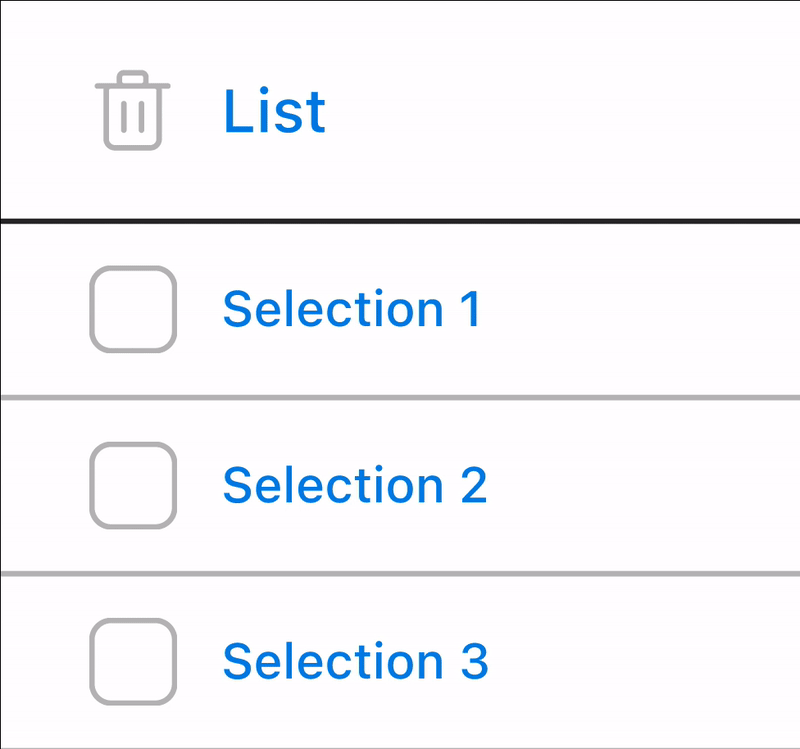Choose the Selection 2 row entry

click(401, 485)
